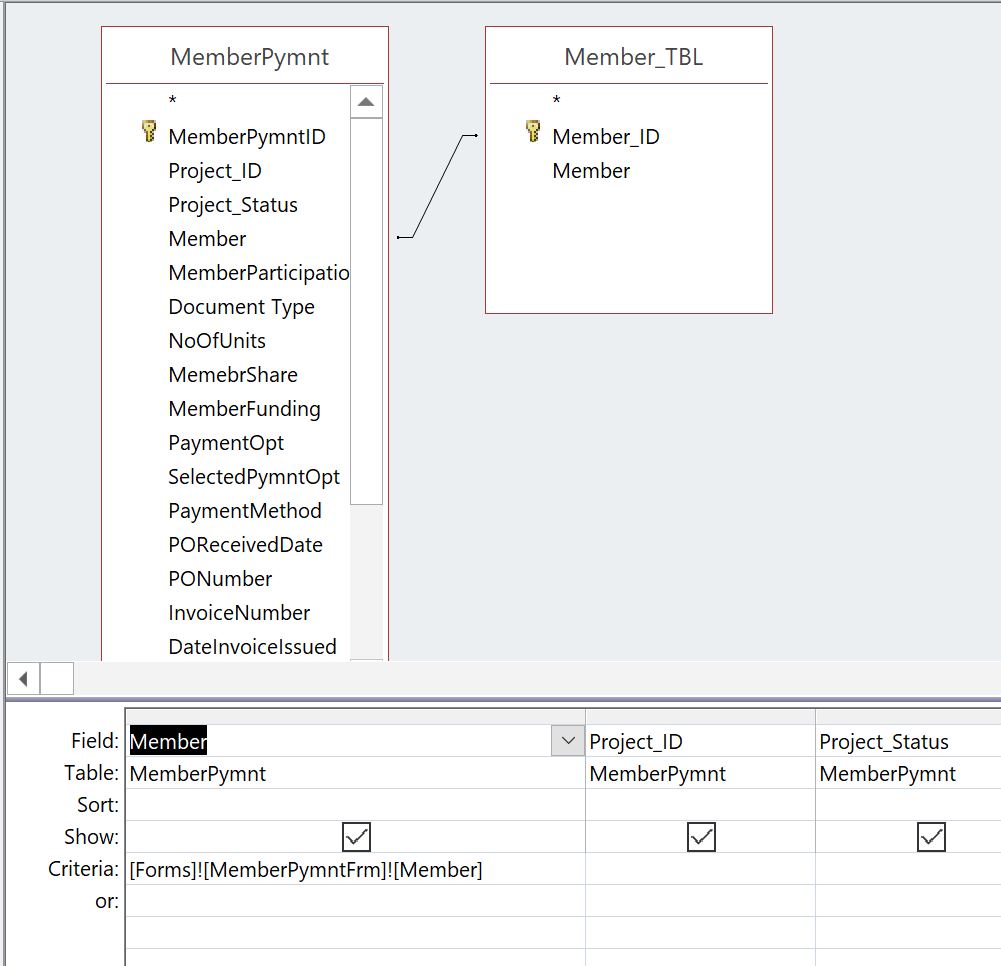Click the Member_ID primary key icon
1001x966 pixels.
(x=533, y=132)
